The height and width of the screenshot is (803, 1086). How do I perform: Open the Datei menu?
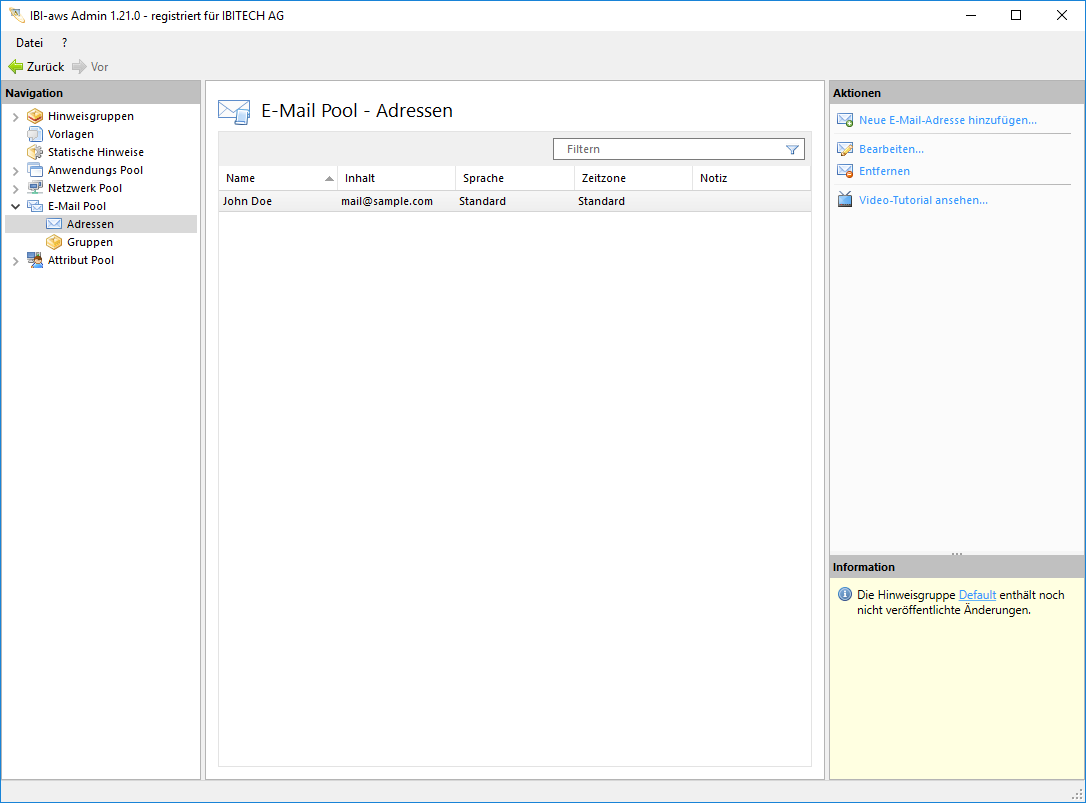[x=29, y=43]
